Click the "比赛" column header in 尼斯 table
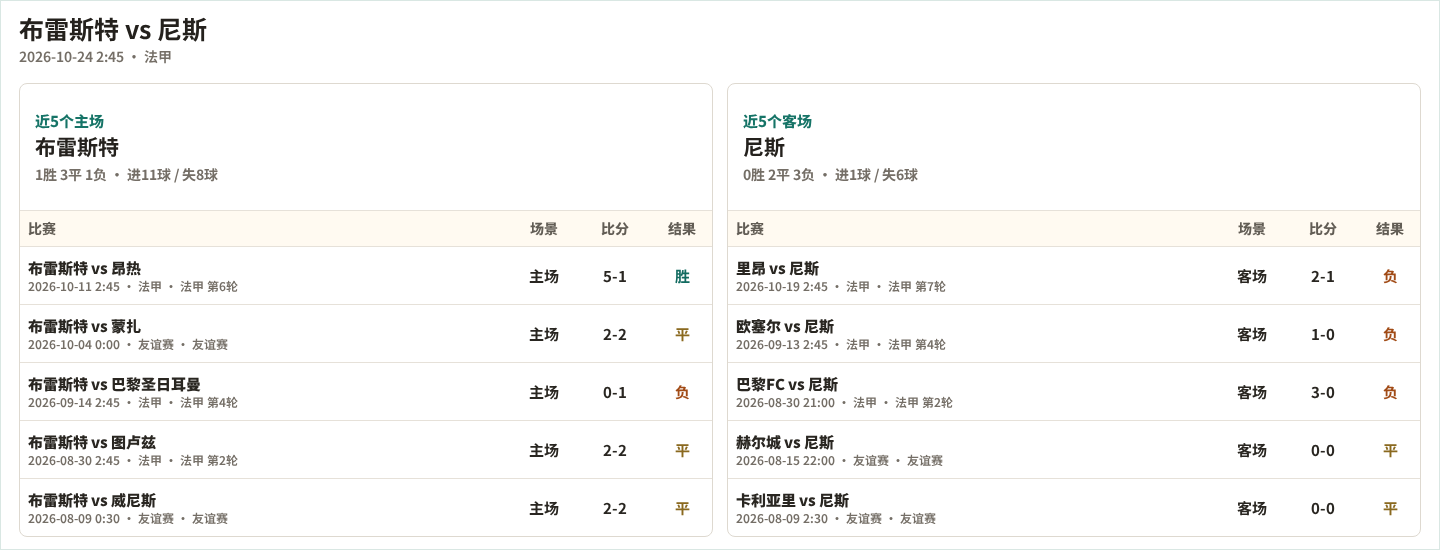Screen dimensions: 1440x550 tap(750, 229)
